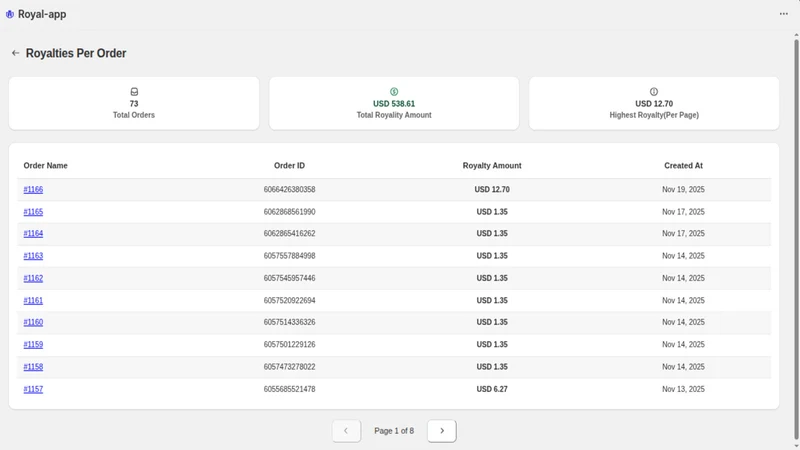Select order ID 6057473278022
Screen dimensions: 800x450
click(x=289, y=367)
